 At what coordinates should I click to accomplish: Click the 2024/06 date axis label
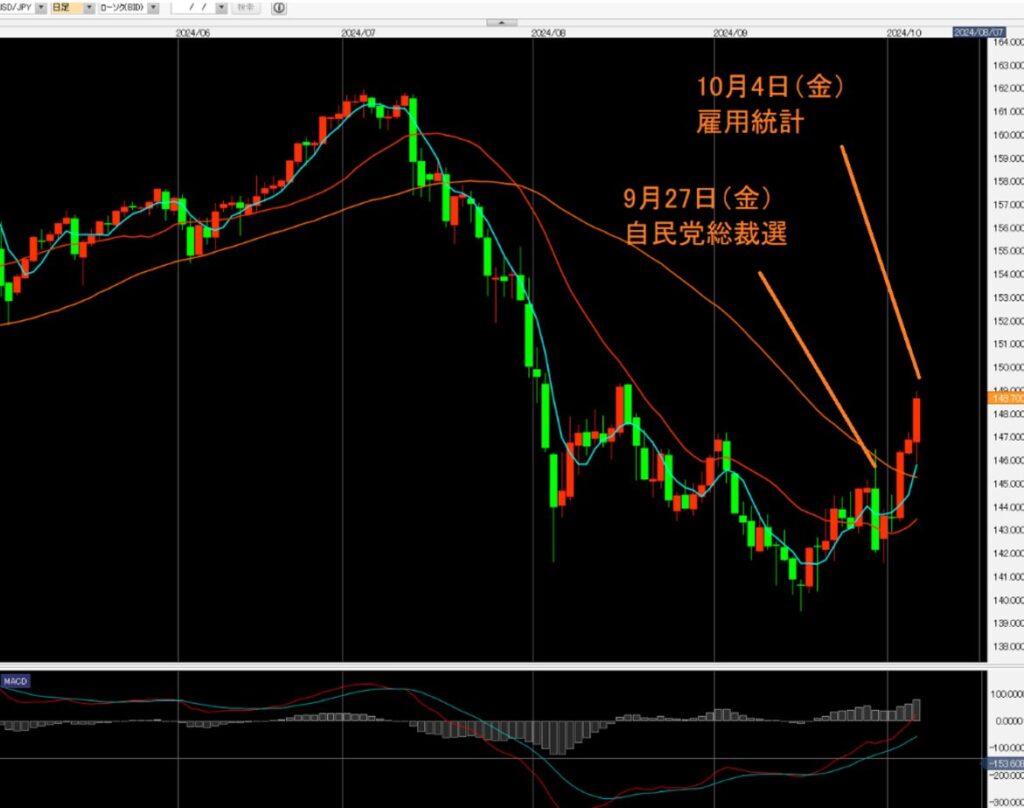pos(192,32)
